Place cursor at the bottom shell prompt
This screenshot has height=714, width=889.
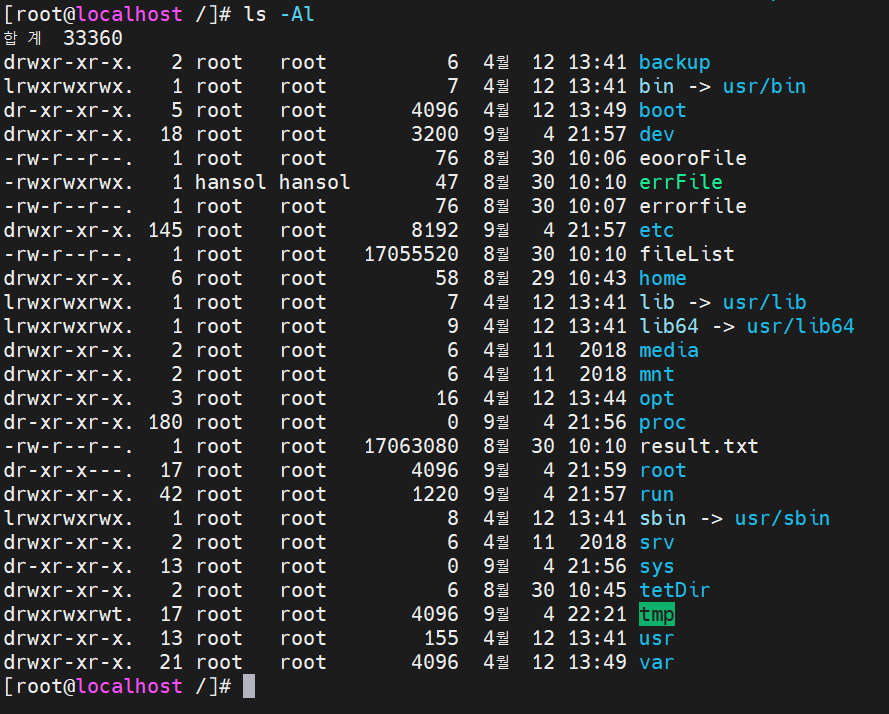coord(249,686)
